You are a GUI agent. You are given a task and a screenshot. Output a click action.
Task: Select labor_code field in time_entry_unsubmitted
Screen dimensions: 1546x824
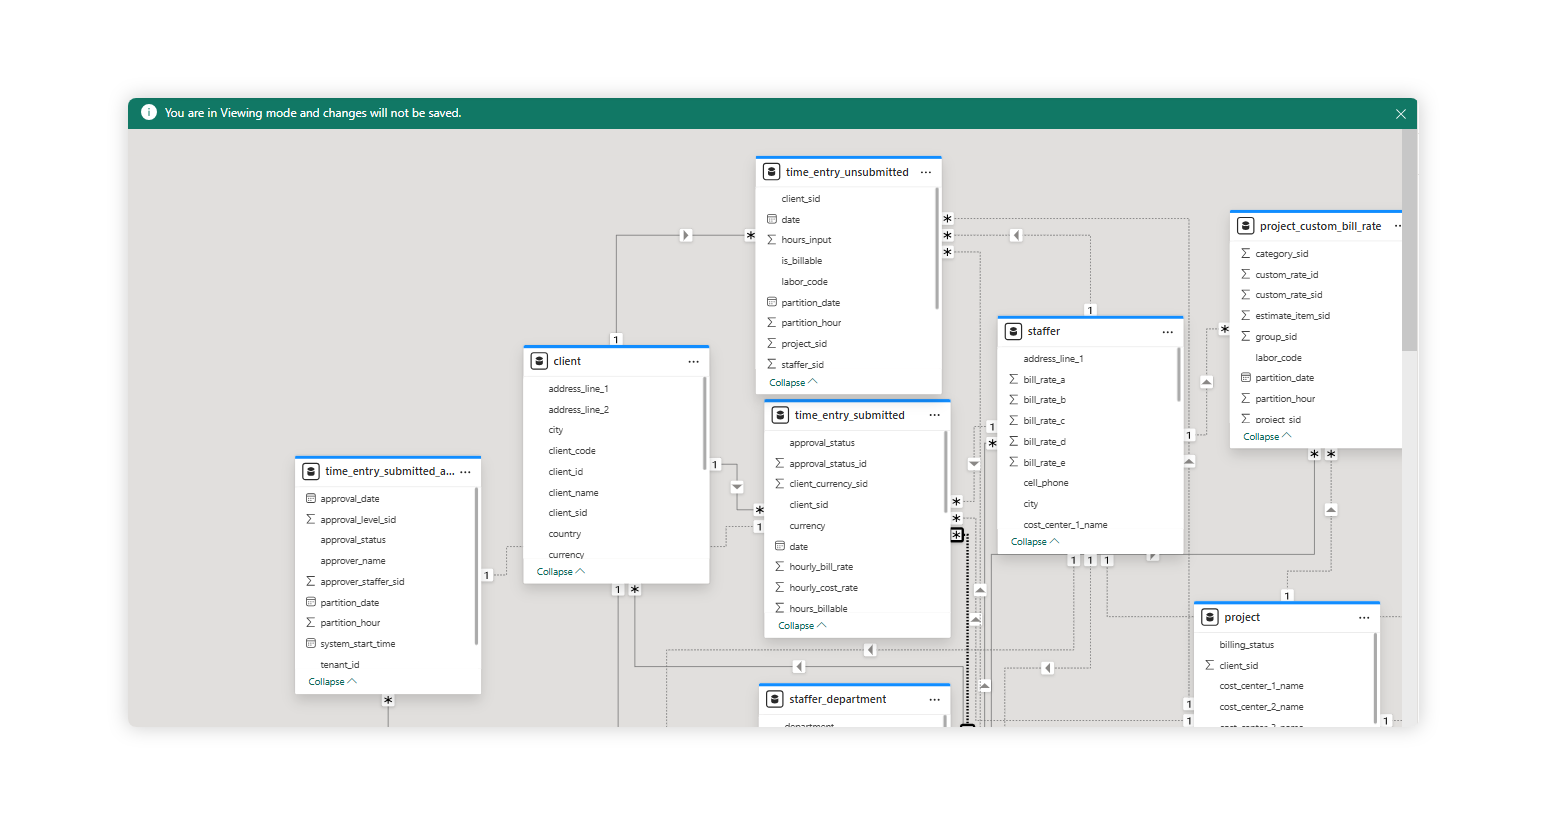tap(804, 282)
